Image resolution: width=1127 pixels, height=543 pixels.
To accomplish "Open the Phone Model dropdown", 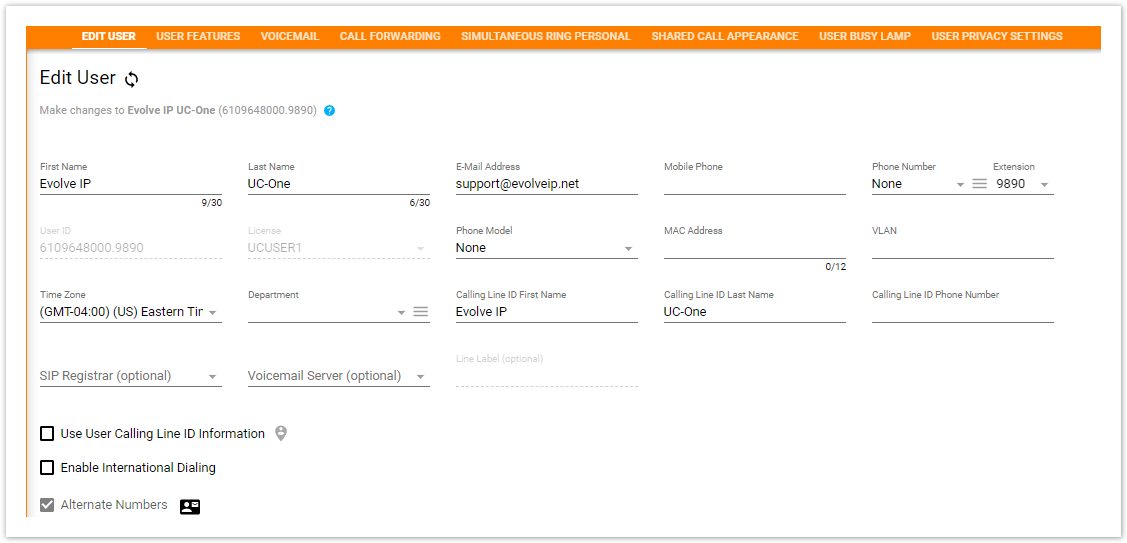I will pos(628,249).
